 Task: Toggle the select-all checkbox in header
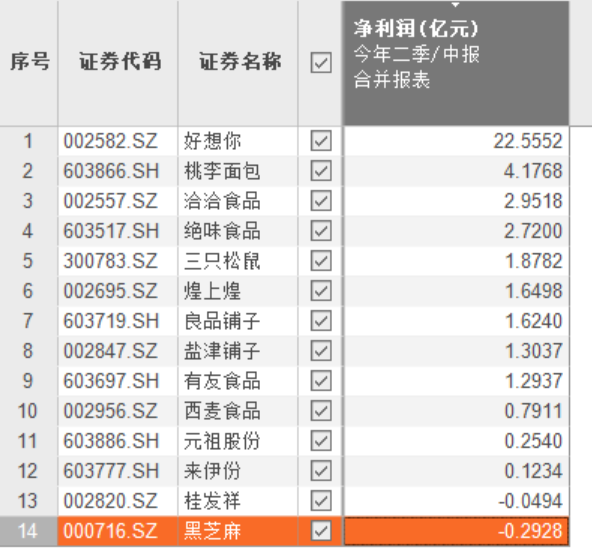321,63
